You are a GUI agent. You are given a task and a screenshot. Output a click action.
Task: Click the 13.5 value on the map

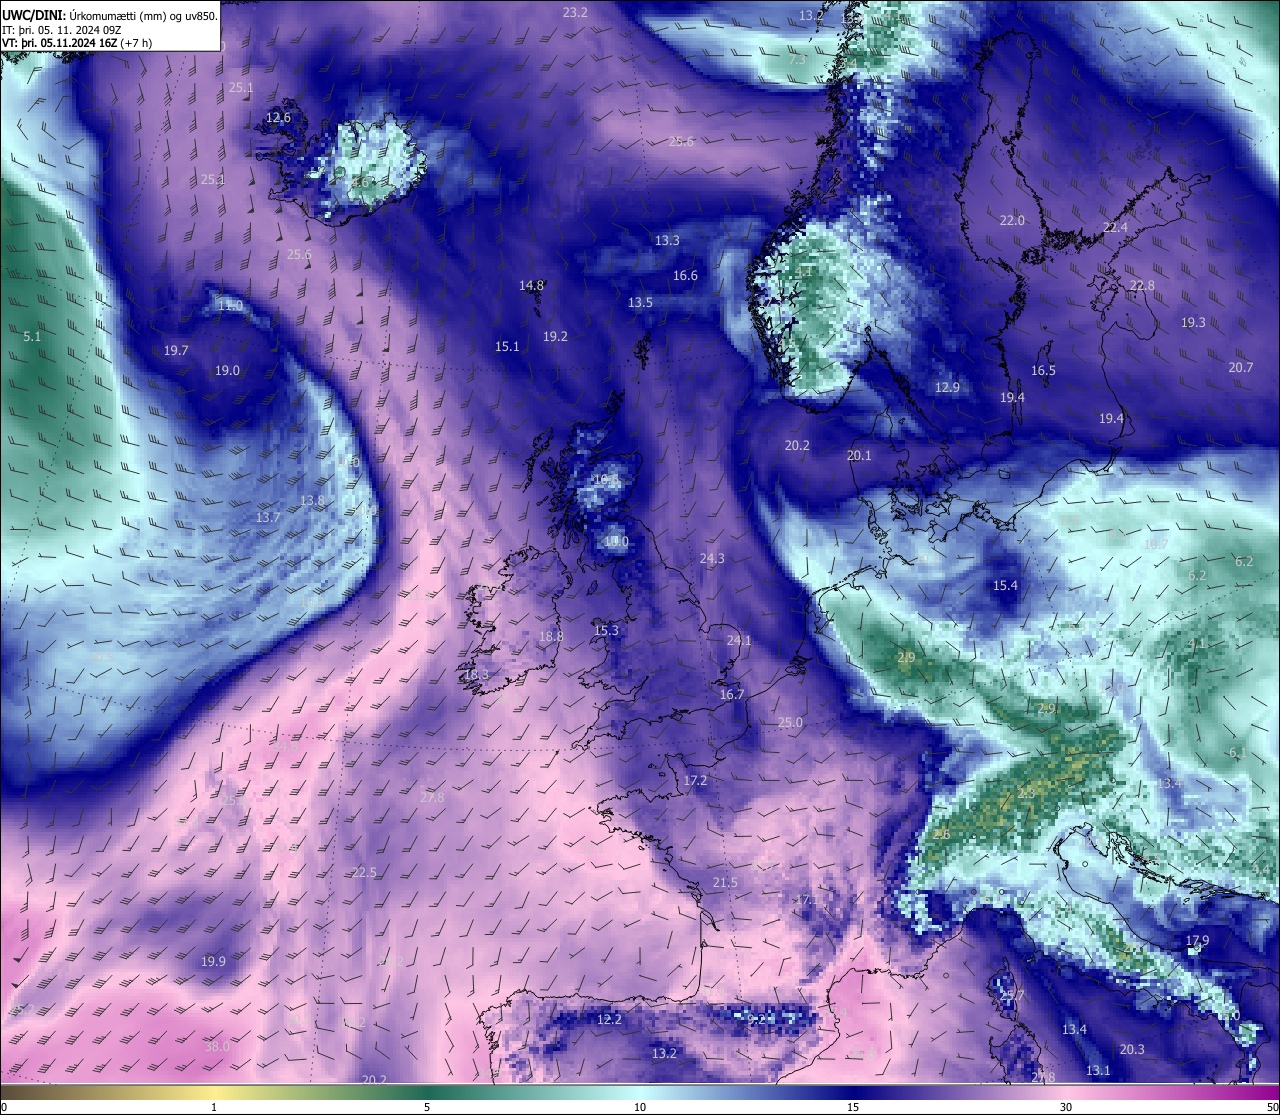tap(640, 302)
